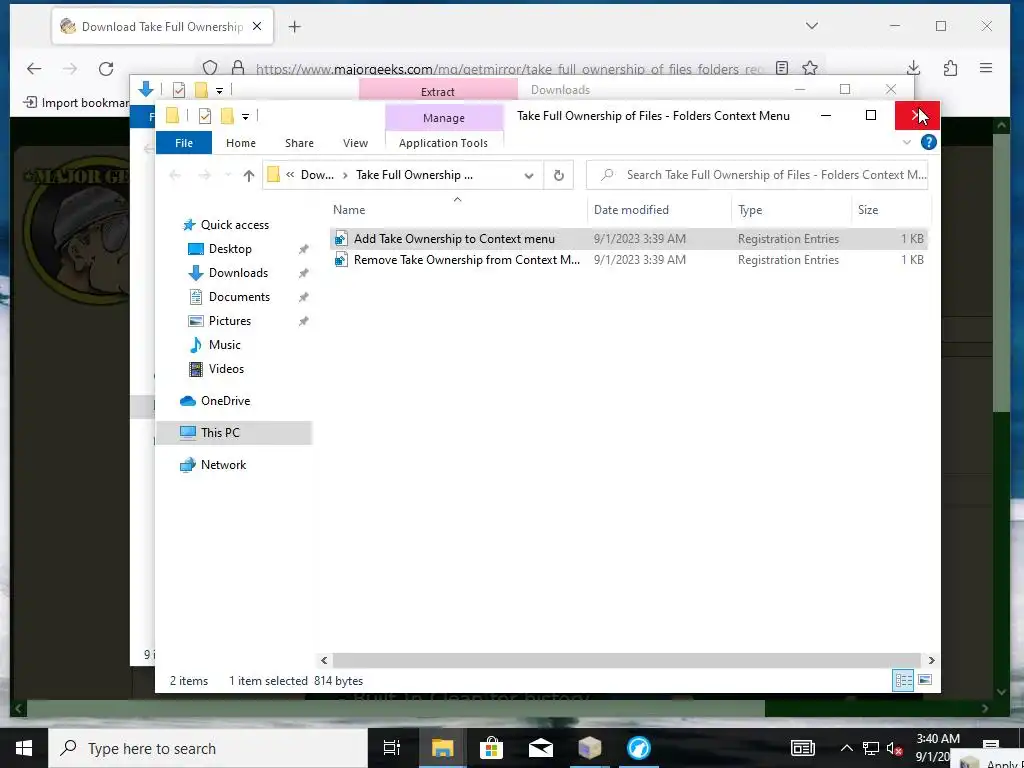Open Firefox application hamburger menu
The height and width of the screenshot is (768, 1024).
point(986,68)
